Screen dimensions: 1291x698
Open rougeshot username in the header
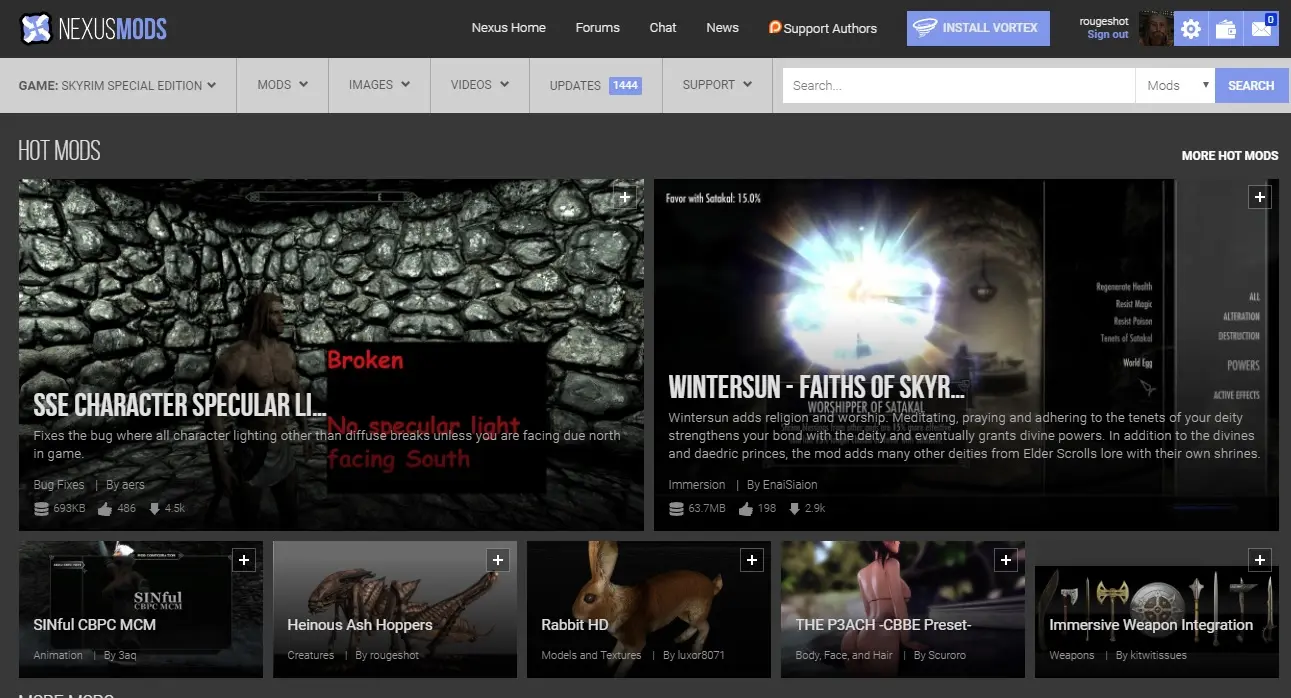[1104, 21]
